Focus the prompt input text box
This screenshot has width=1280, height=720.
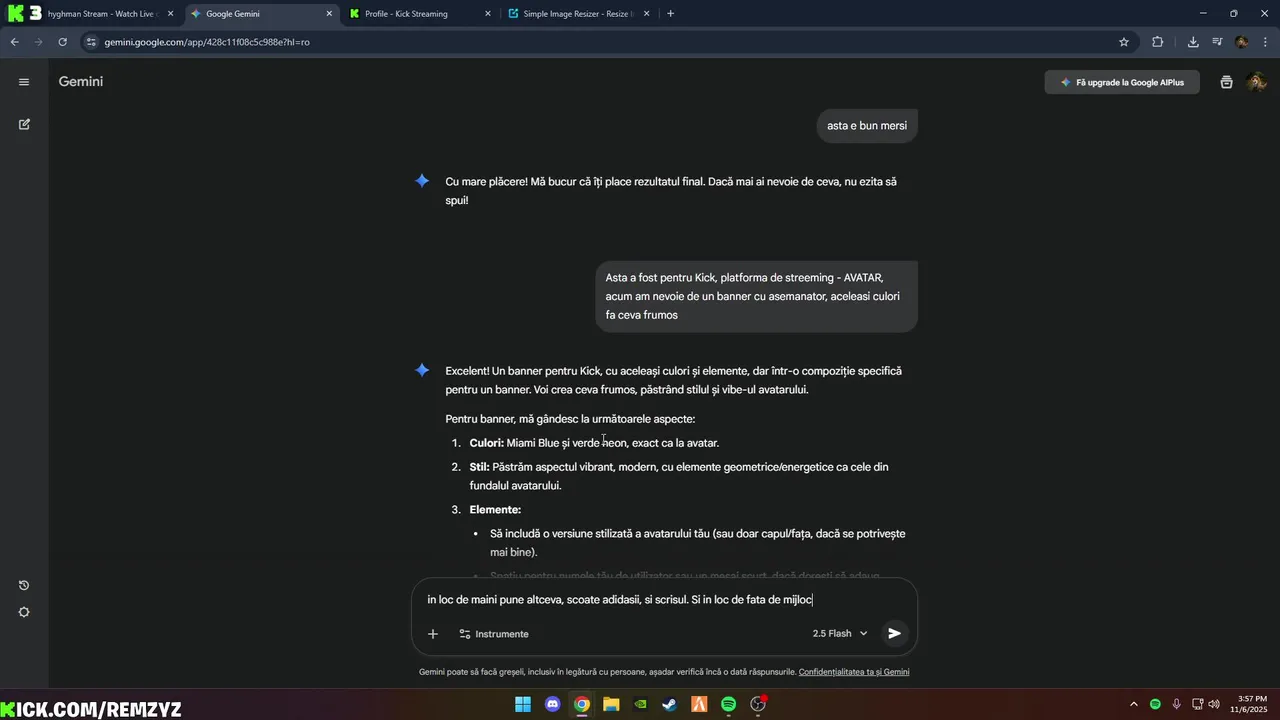(664, 600)
